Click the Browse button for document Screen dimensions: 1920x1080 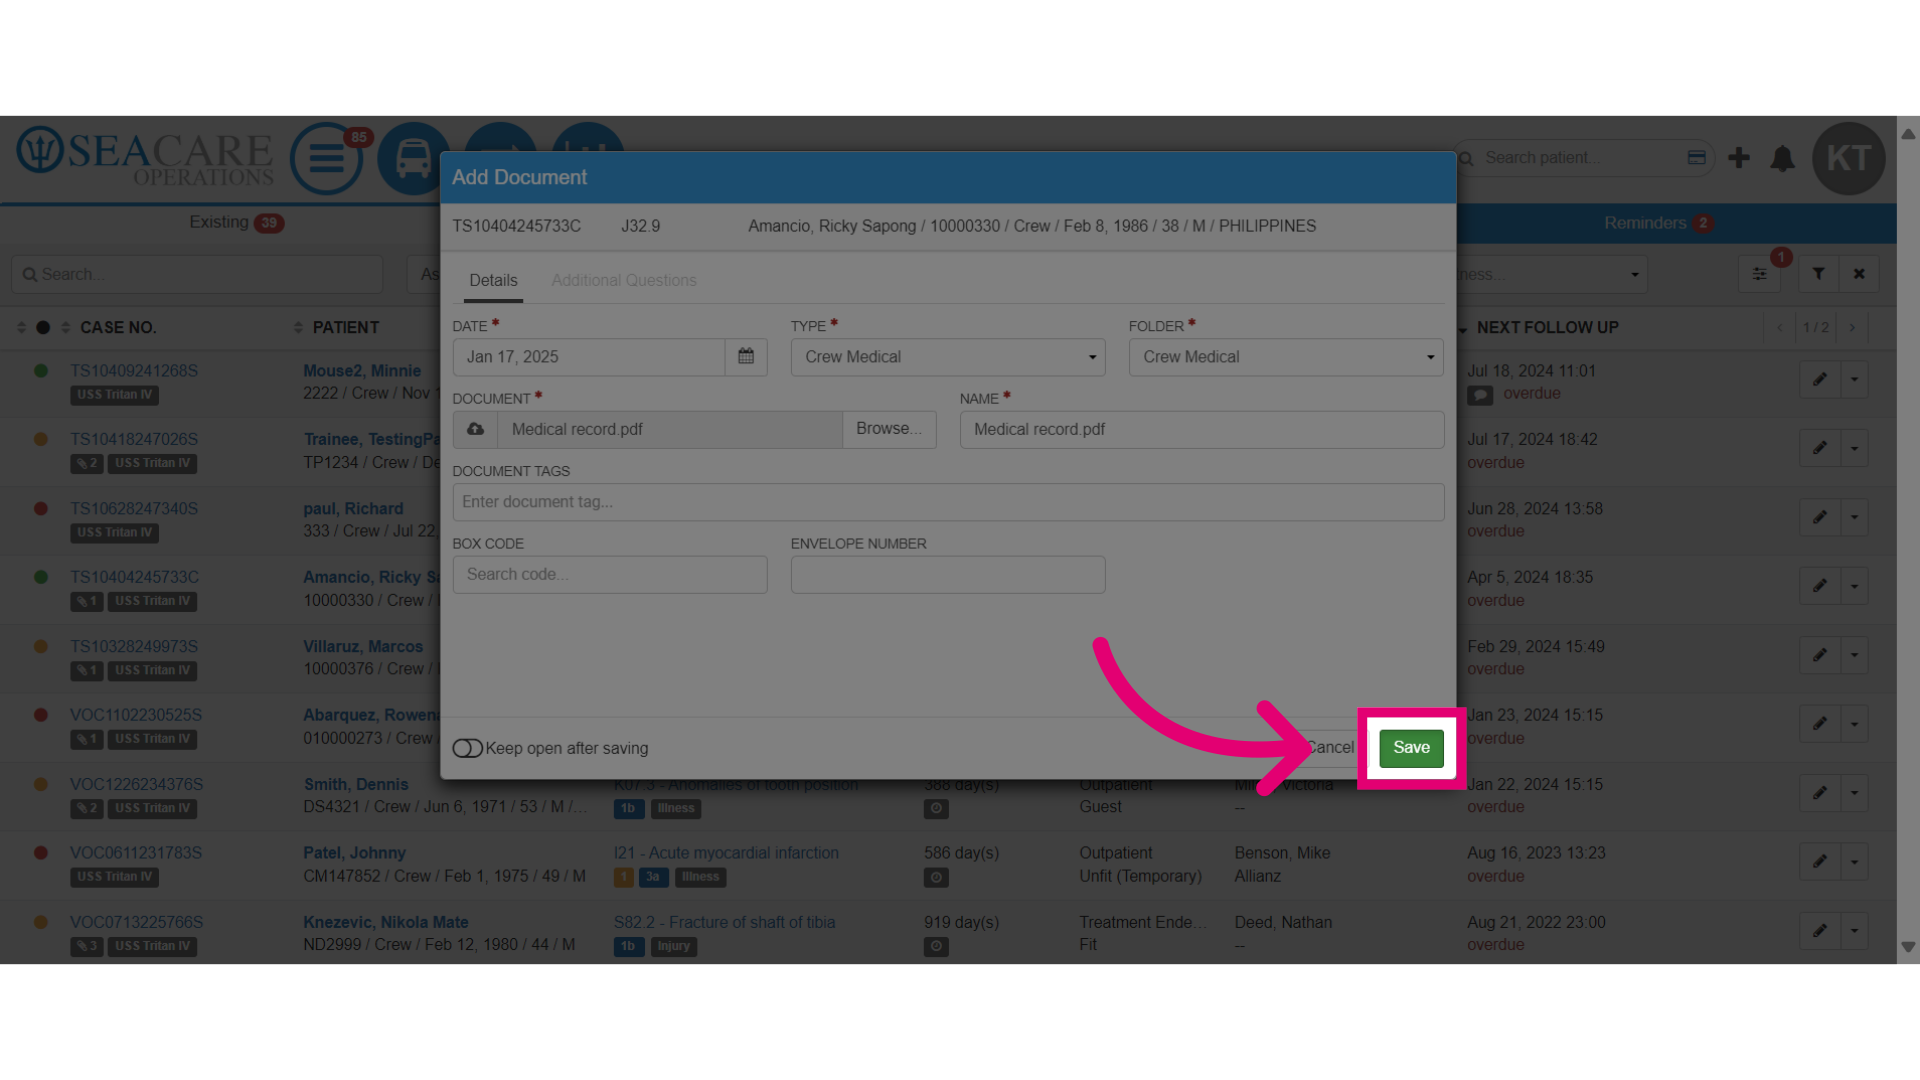tap(889, 429)
